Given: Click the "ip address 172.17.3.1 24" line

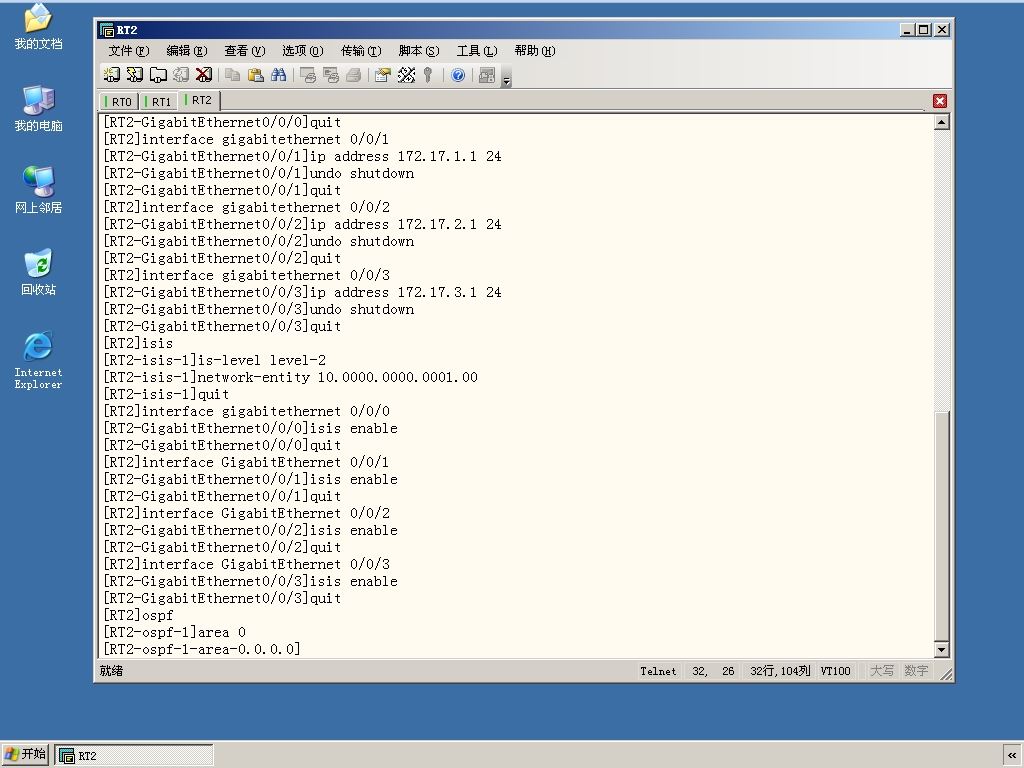Looking at the screenshot, I should point(302,293).
